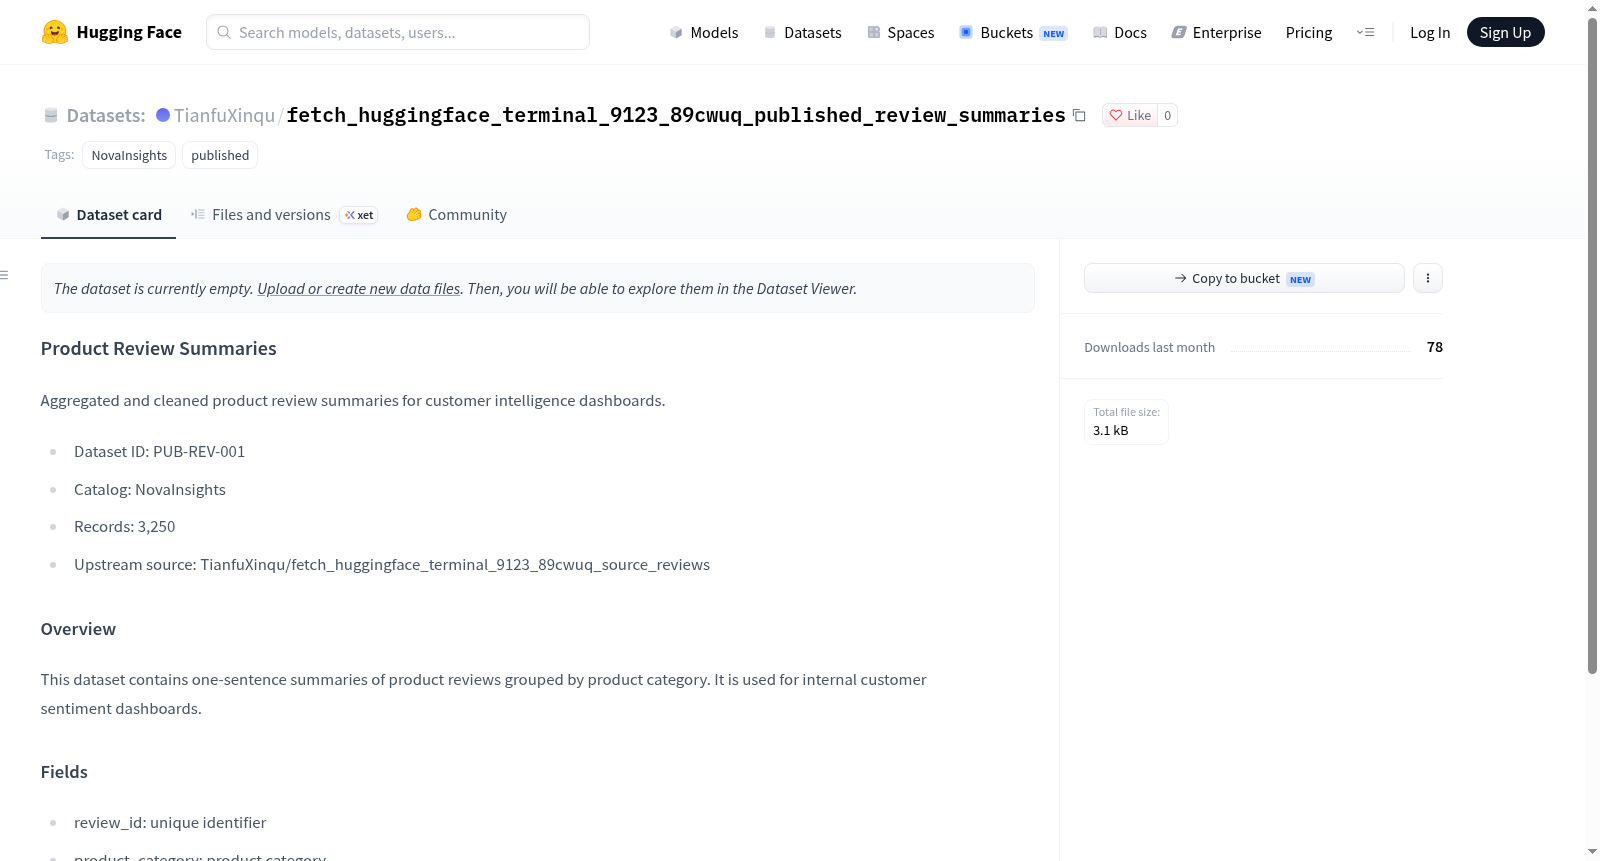
Task: Click the dataset name heading
Action: (x=676, y=115)
